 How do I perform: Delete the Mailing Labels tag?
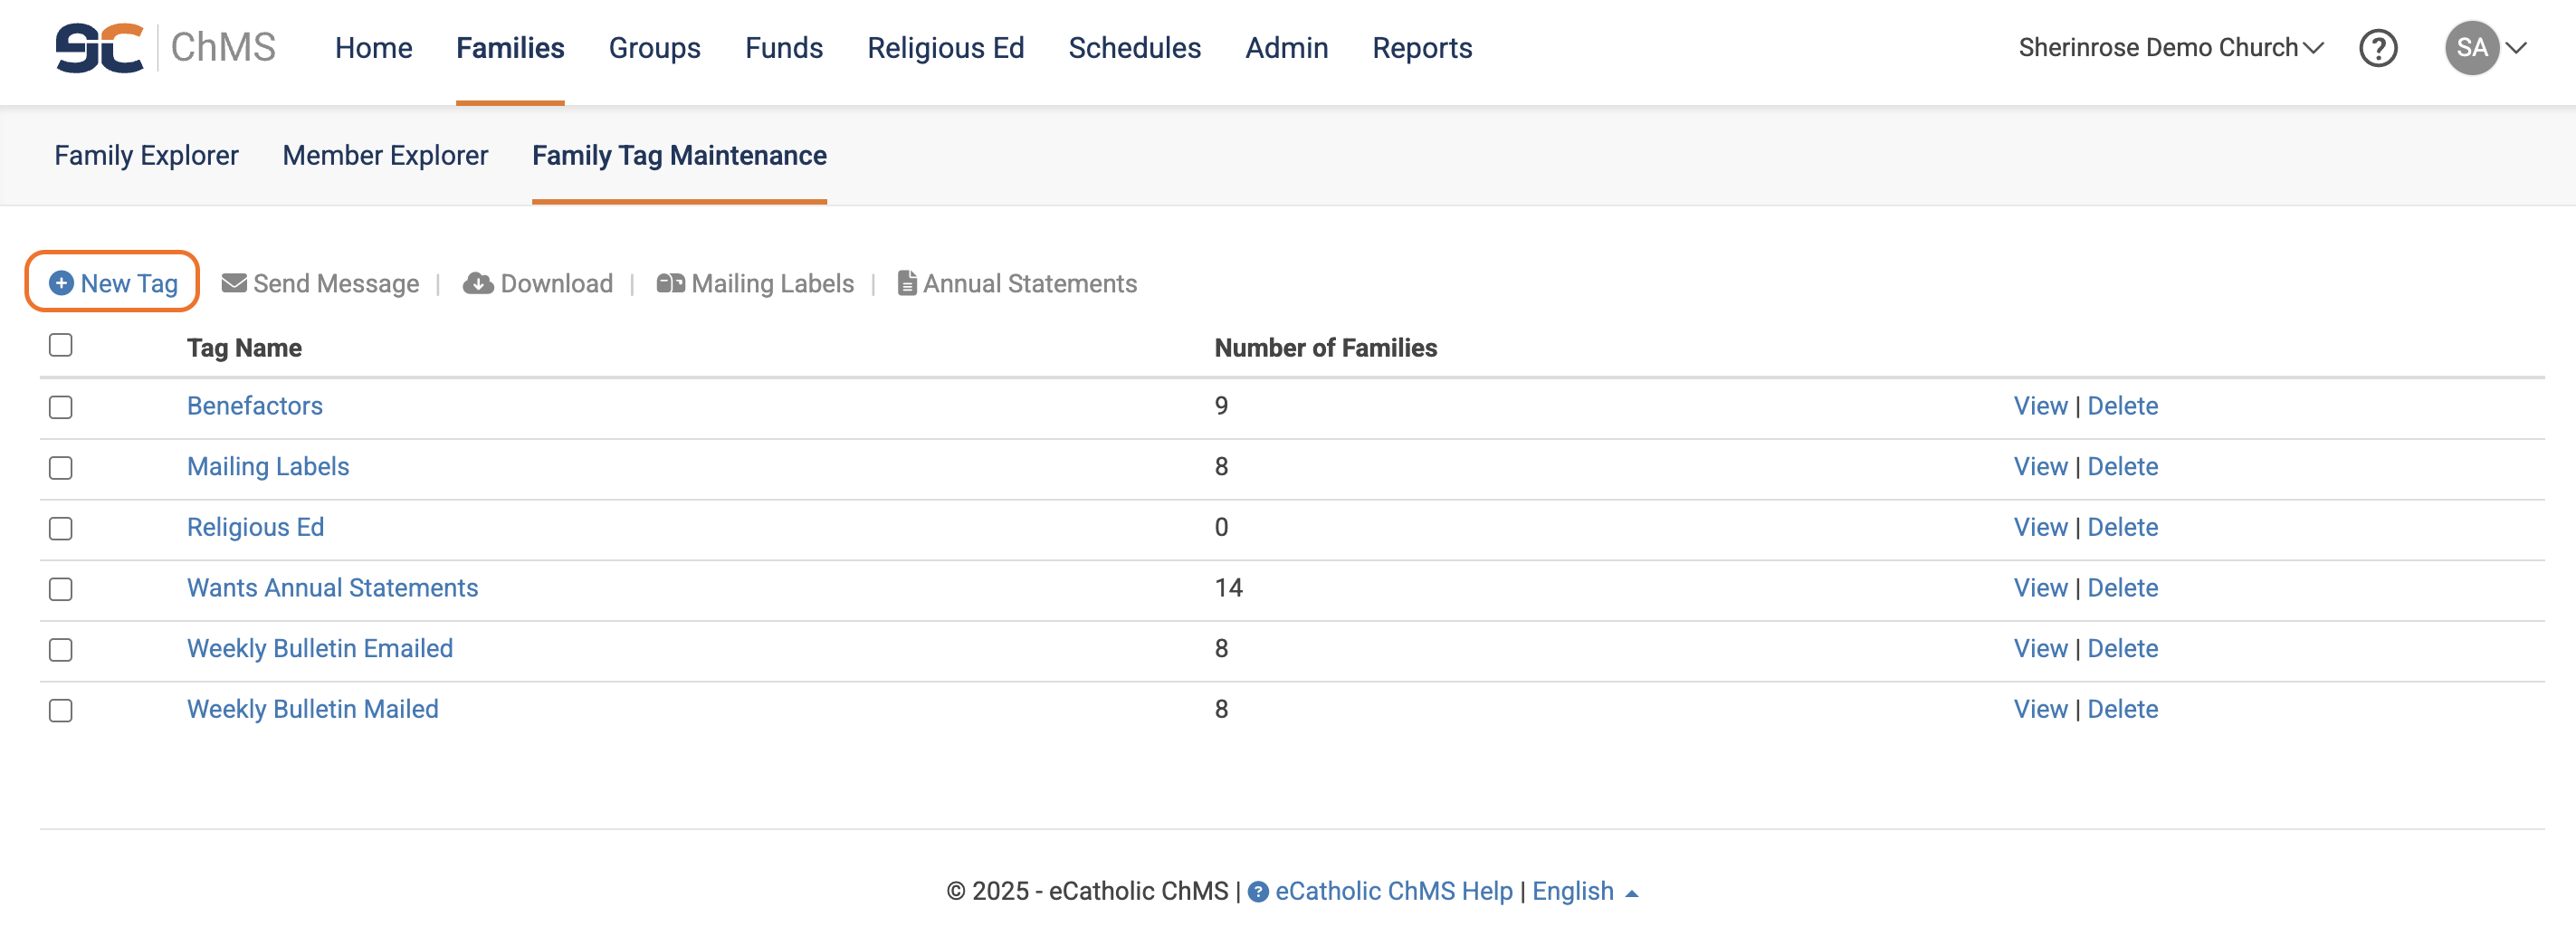point(2122,467)
